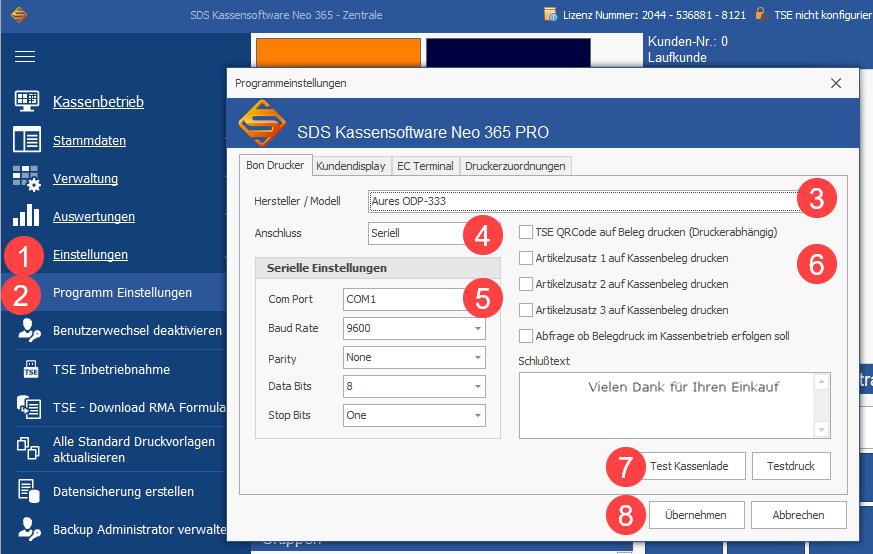Open the Kassenbetrieb link
This screenshot has width=873, height=554.
pyautogui.click(x=98, y=102)
